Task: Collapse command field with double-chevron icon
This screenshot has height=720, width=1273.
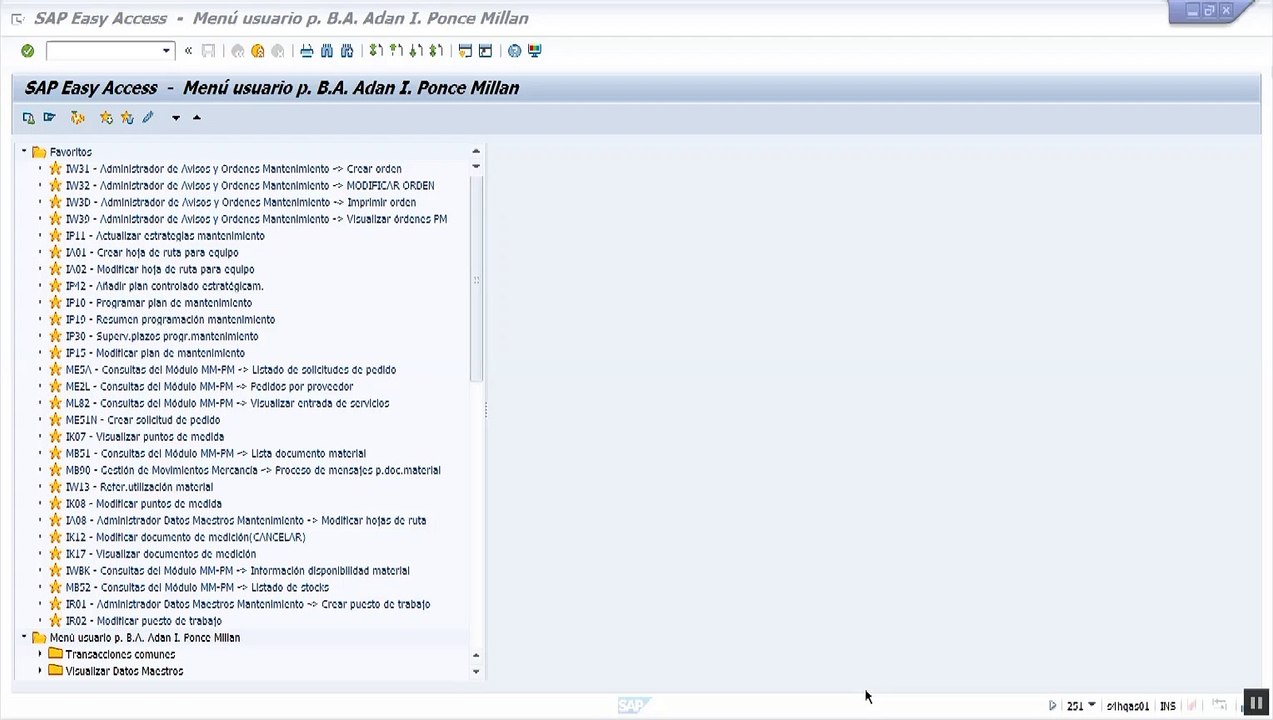Action: coord(188,51)
